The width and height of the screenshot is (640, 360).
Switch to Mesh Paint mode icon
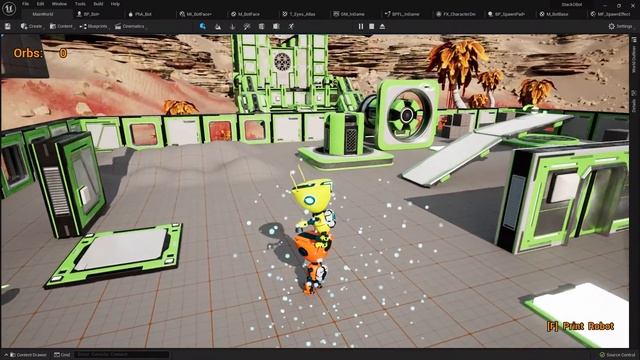247,26
